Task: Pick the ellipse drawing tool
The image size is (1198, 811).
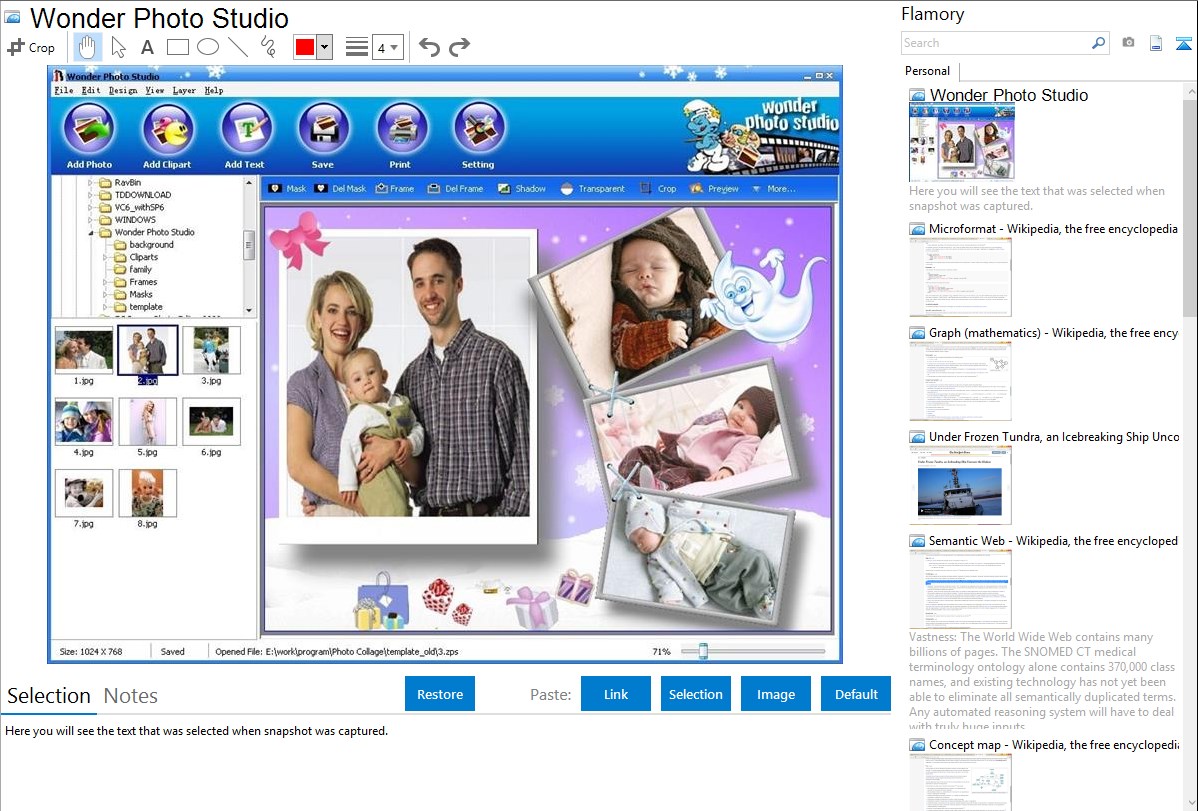Action: [208, 47]
